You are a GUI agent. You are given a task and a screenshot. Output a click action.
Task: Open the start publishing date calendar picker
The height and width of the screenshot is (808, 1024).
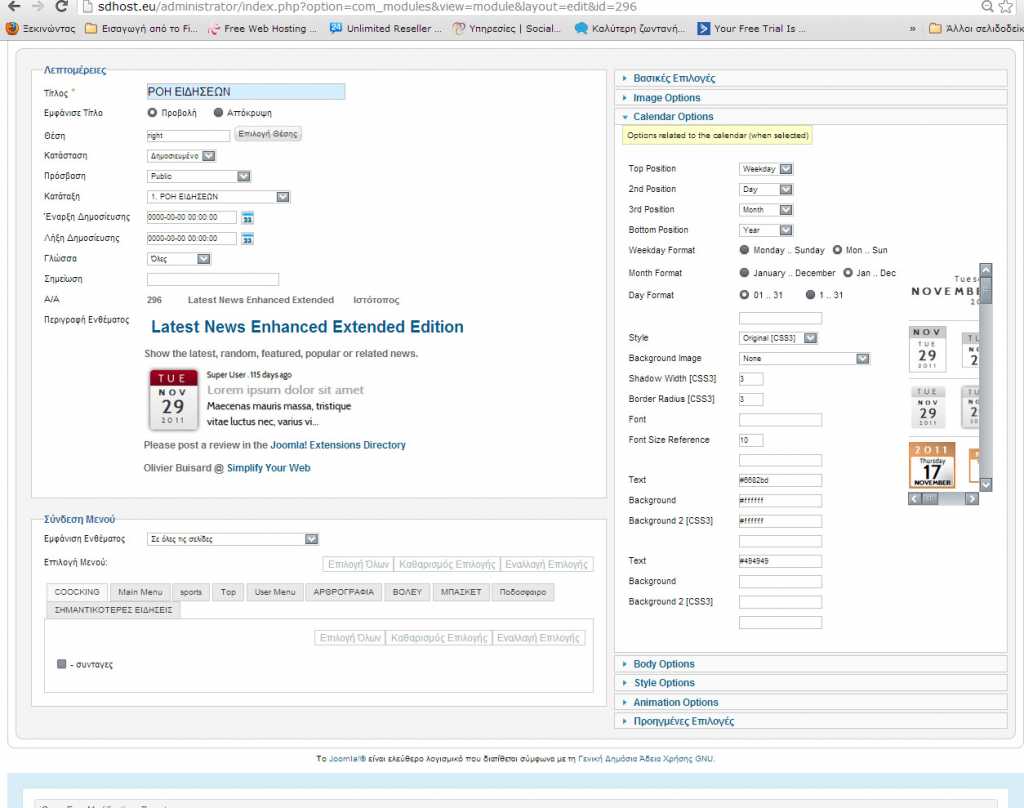pyautogui.click(x=247, y=218)
